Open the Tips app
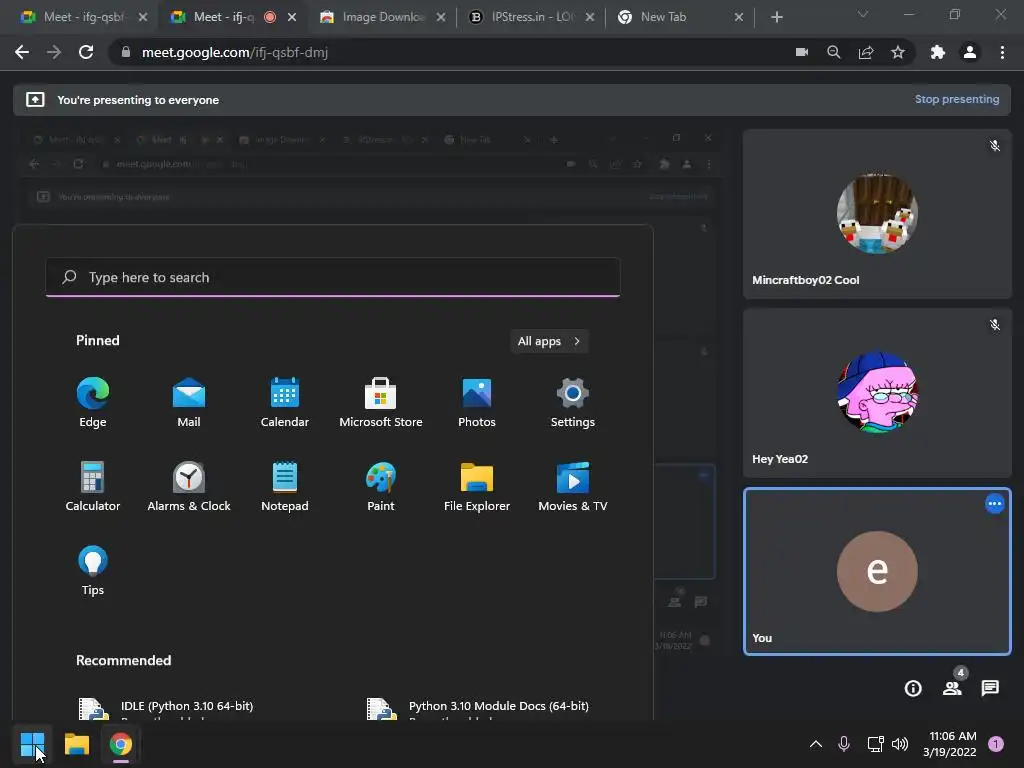 pos(93,571)
